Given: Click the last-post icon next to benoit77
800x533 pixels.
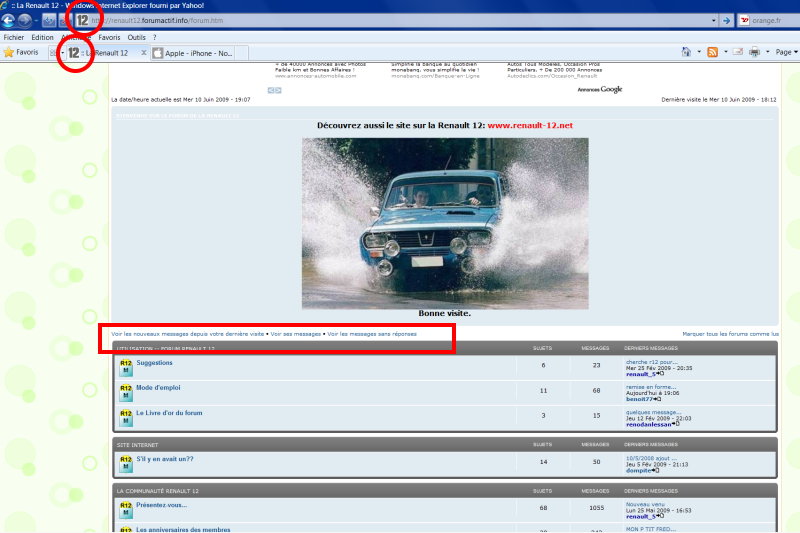Looking at the screenshot, I should (658, 399).
